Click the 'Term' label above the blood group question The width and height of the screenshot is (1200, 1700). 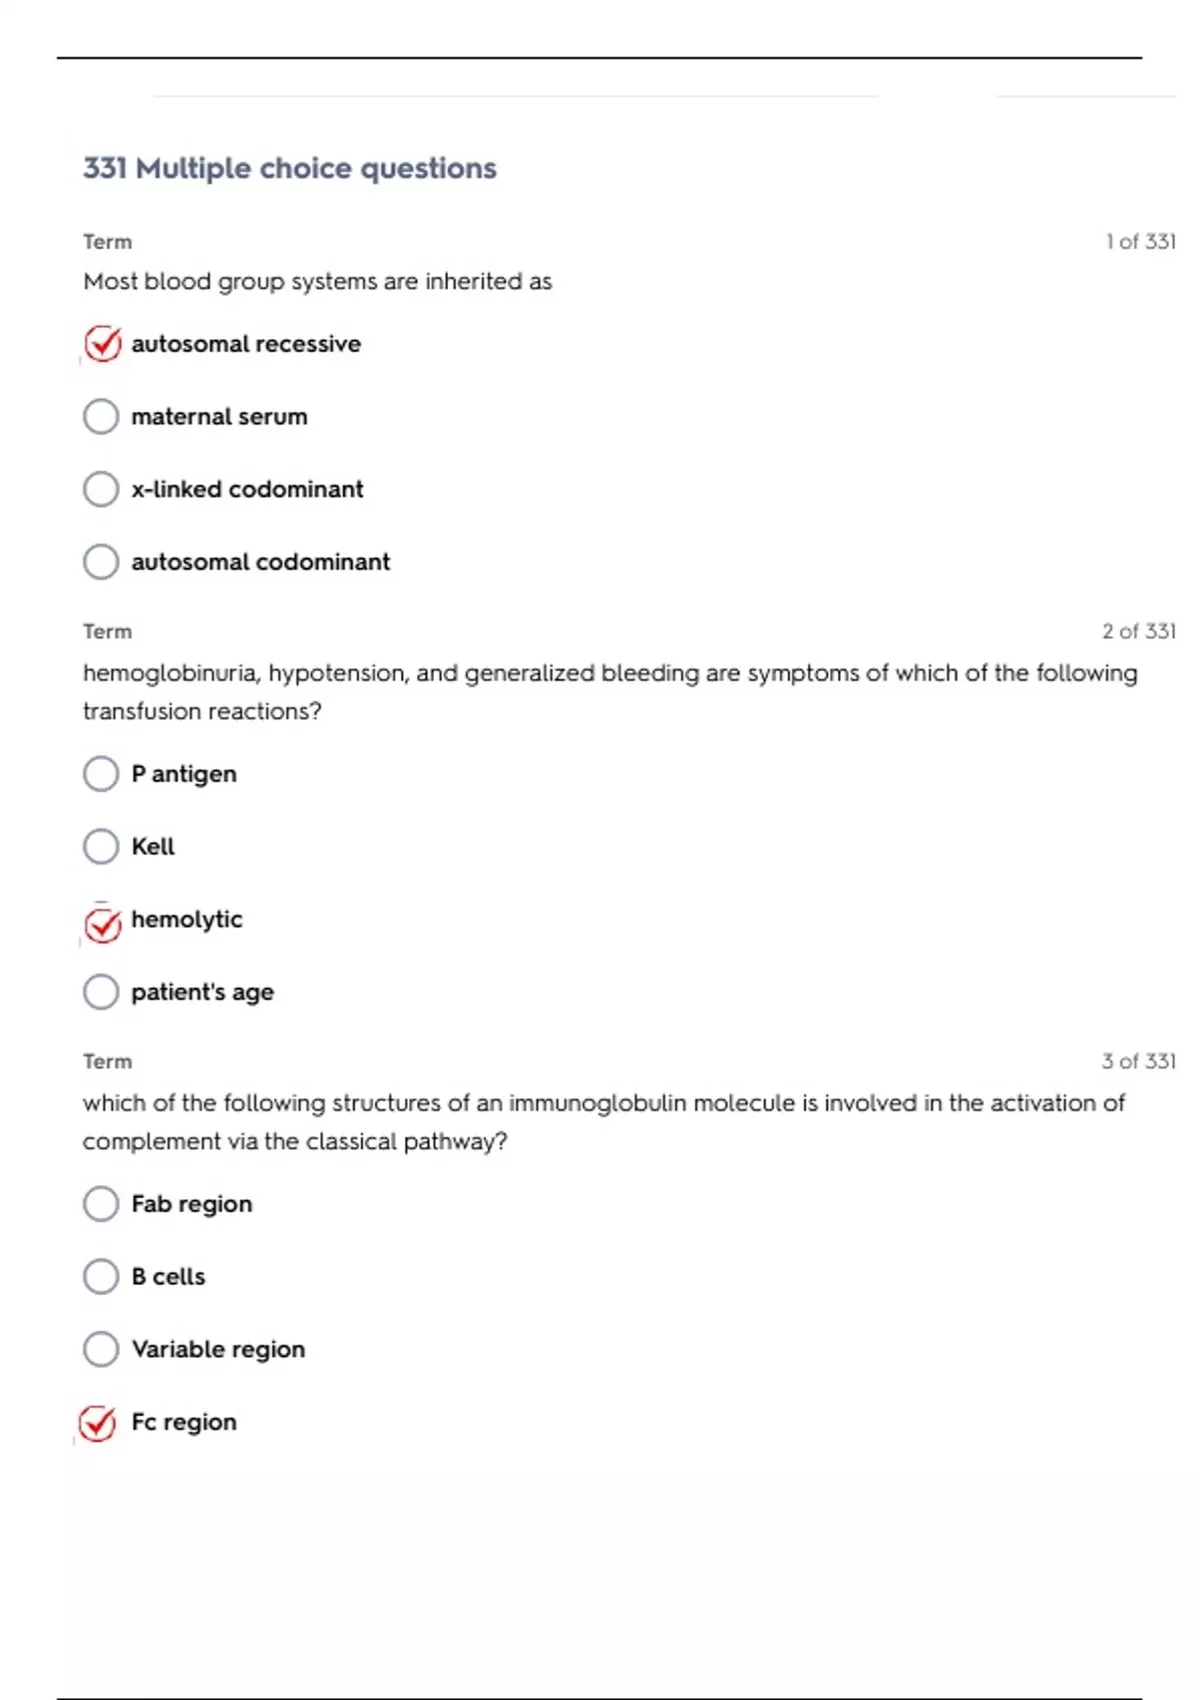(x=107, y=242)
